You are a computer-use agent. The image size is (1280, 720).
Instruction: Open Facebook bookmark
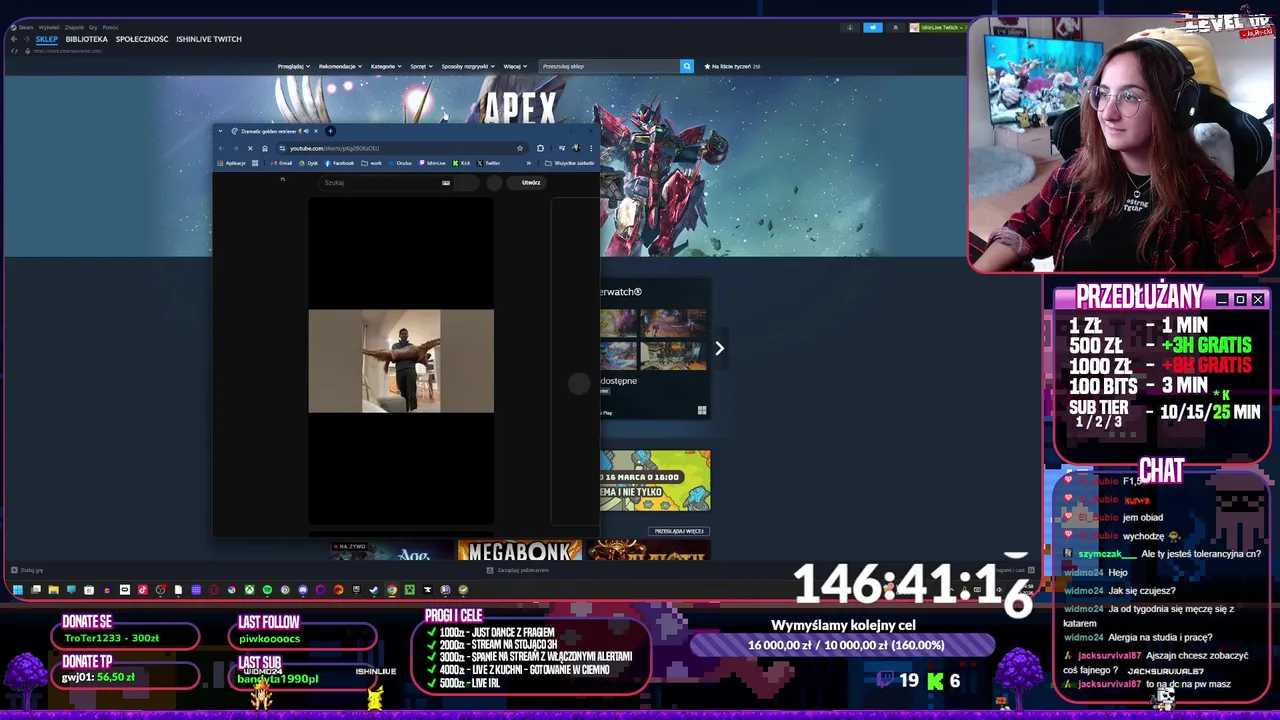[x=338, y=163]
